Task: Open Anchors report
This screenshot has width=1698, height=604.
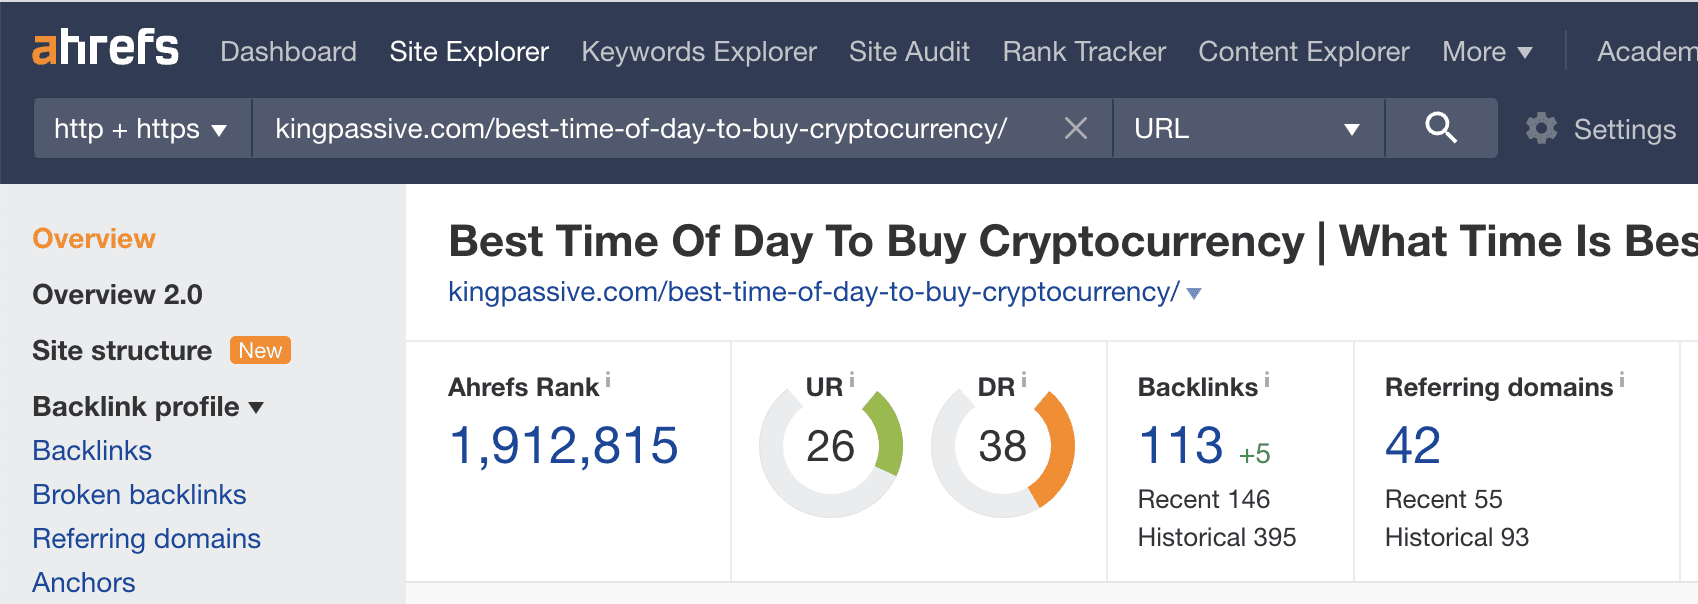Action: pos(84,583)
